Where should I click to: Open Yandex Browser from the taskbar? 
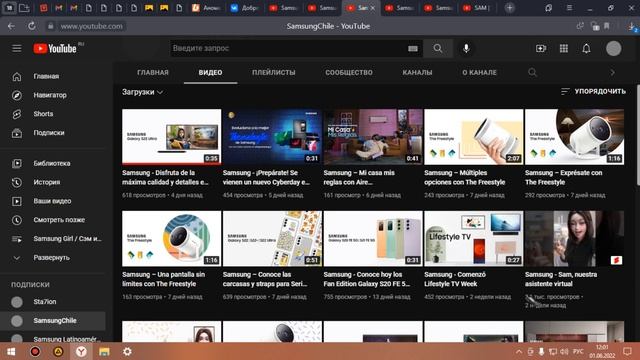[81, 351]
